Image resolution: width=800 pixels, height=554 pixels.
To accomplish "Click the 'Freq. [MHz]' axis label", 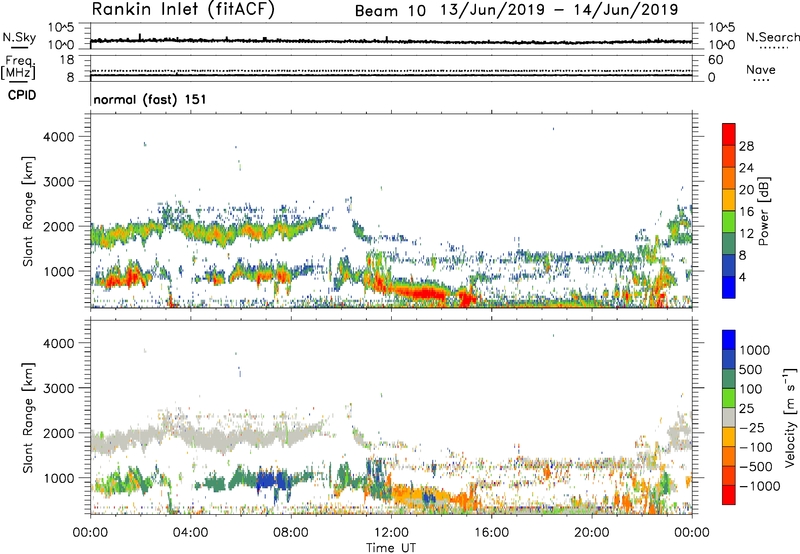I will pos(18,67).
